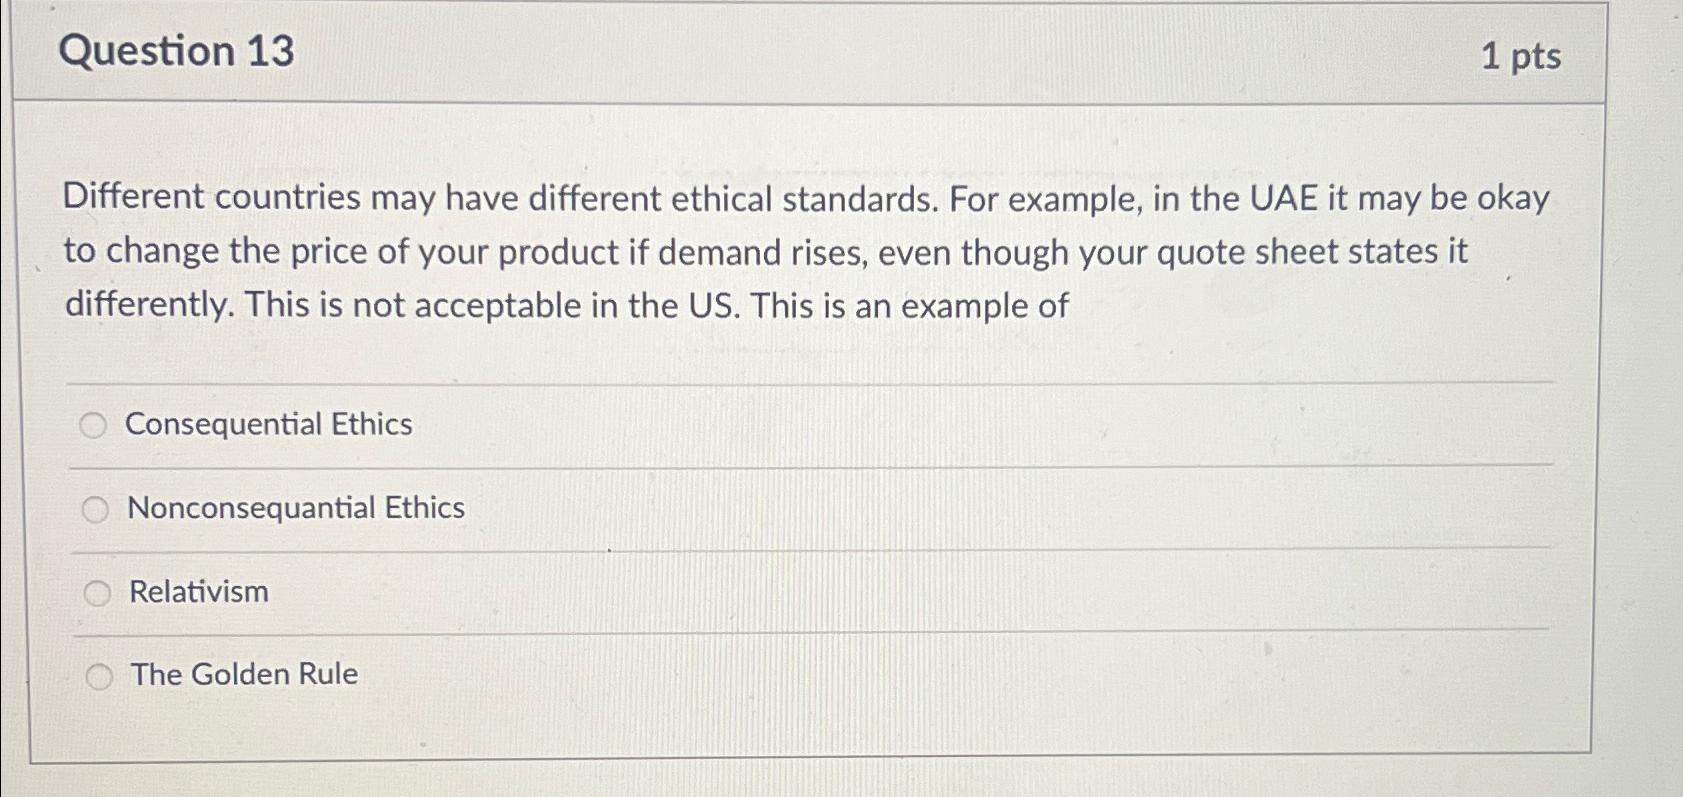Click the Nonconsequantial Ethics answer text
The width and height of the screenshot is (1683, 797).
(295, 507)
